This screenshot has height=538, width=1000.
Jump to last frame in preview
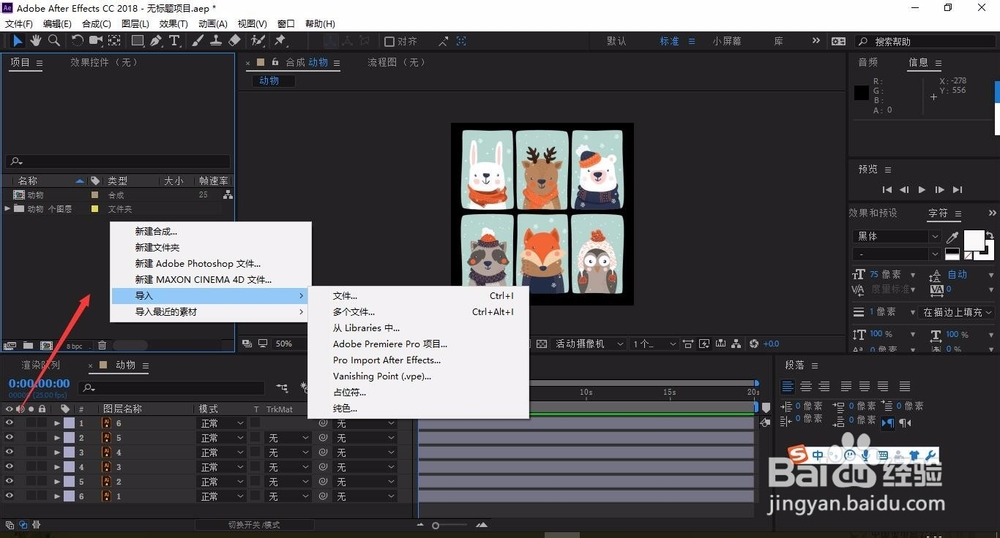point(957,189)
